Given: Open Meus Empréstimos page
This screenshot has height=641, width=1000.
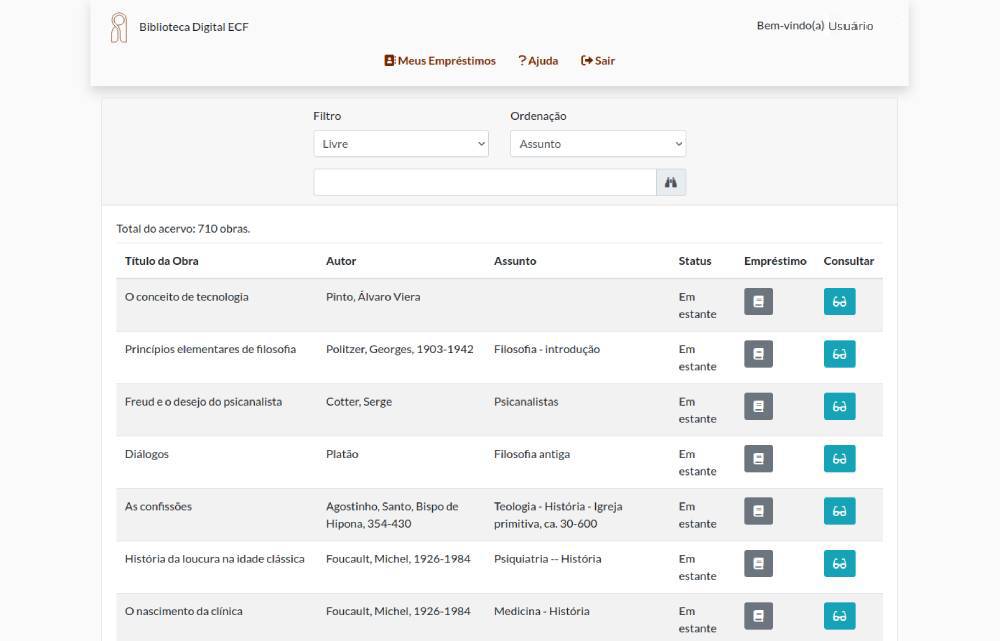Looking at the screenshot, I should click(439, 61).
